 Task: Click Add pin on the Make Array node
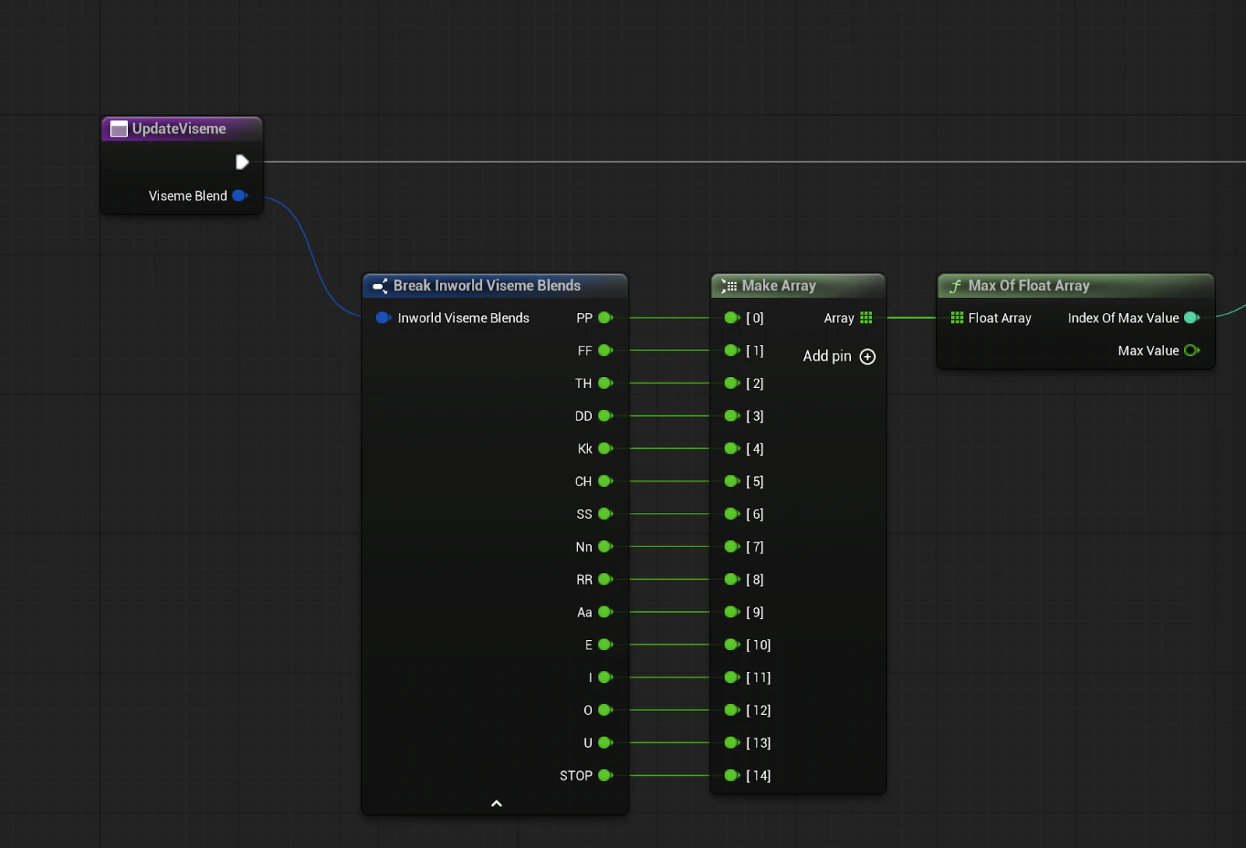[866, 356]
